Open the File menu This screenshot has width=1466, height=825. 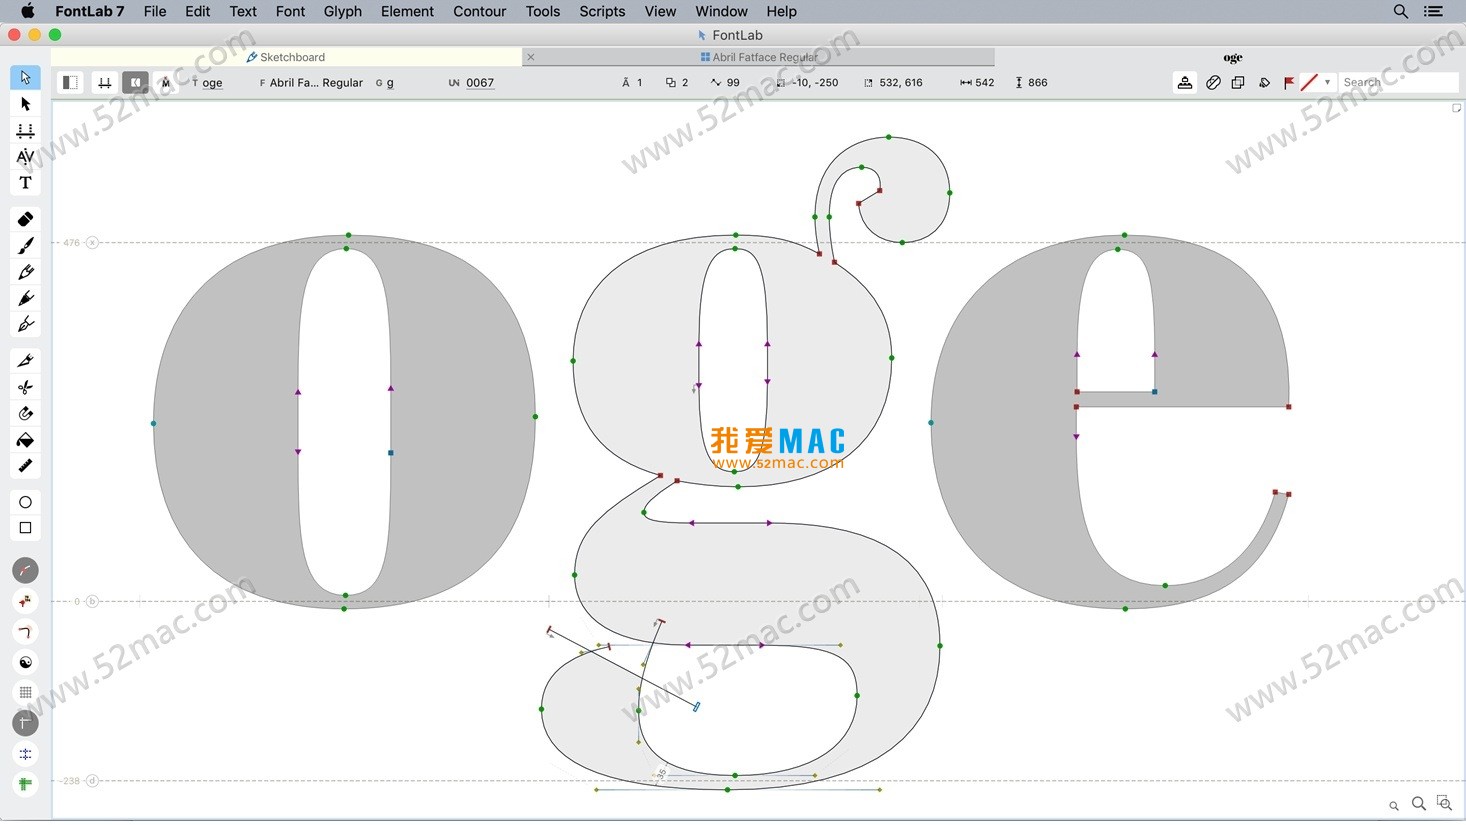155,11
